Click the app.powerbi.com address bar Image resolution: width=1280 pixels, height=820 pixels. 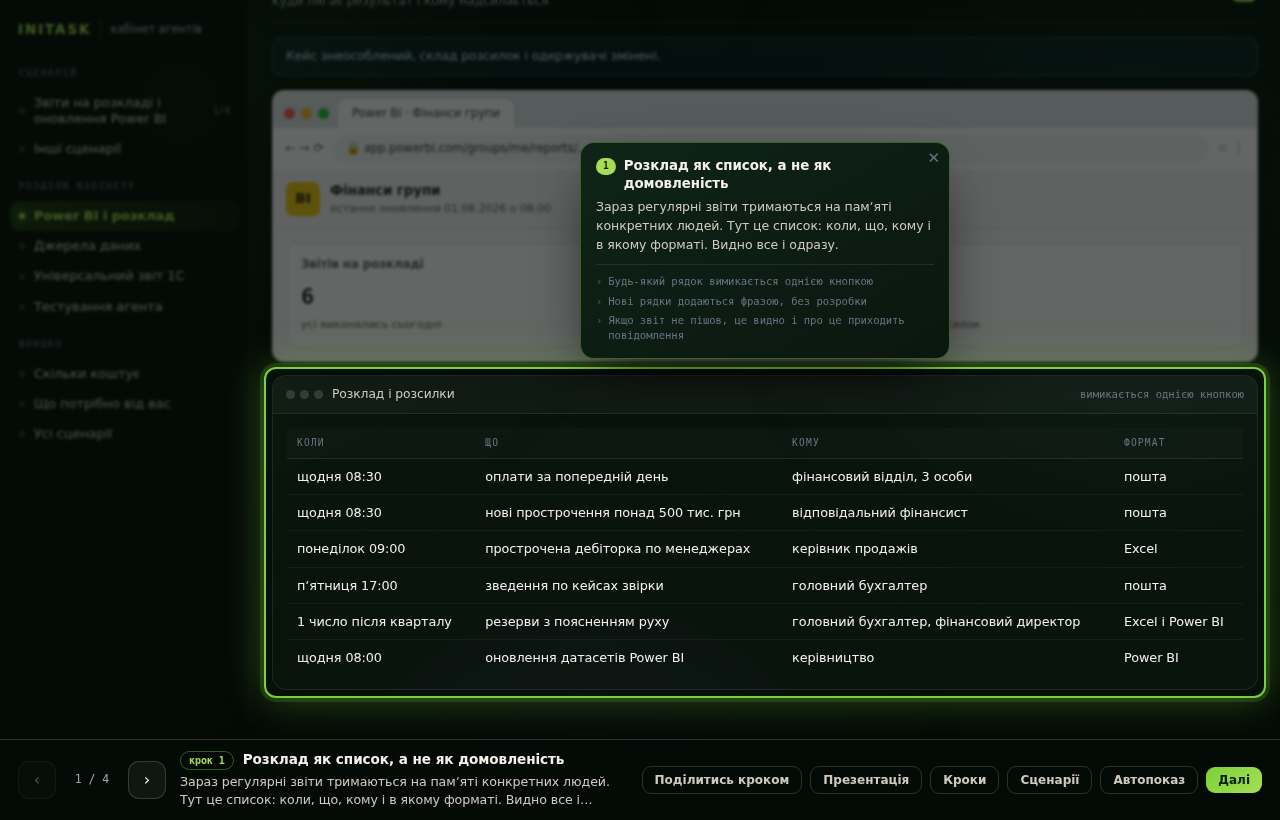[x=771, y=148]
